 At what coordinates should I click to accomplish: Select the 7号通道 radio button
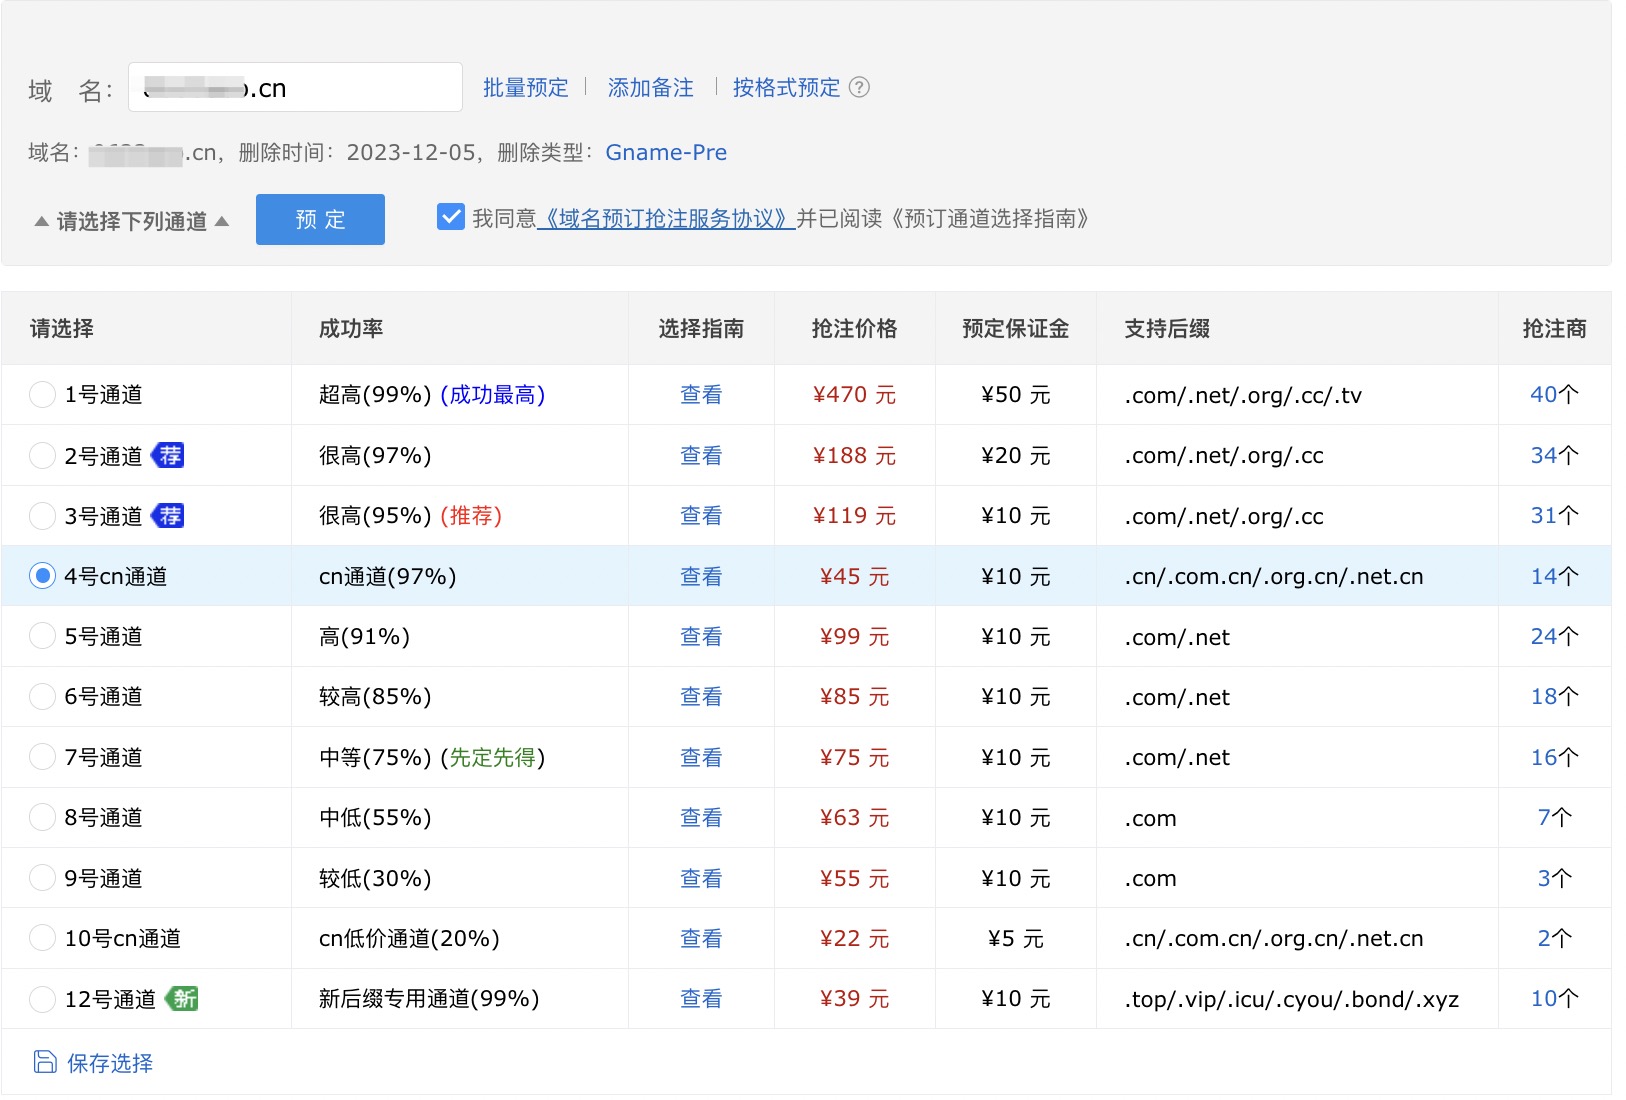tap(42, 757)
